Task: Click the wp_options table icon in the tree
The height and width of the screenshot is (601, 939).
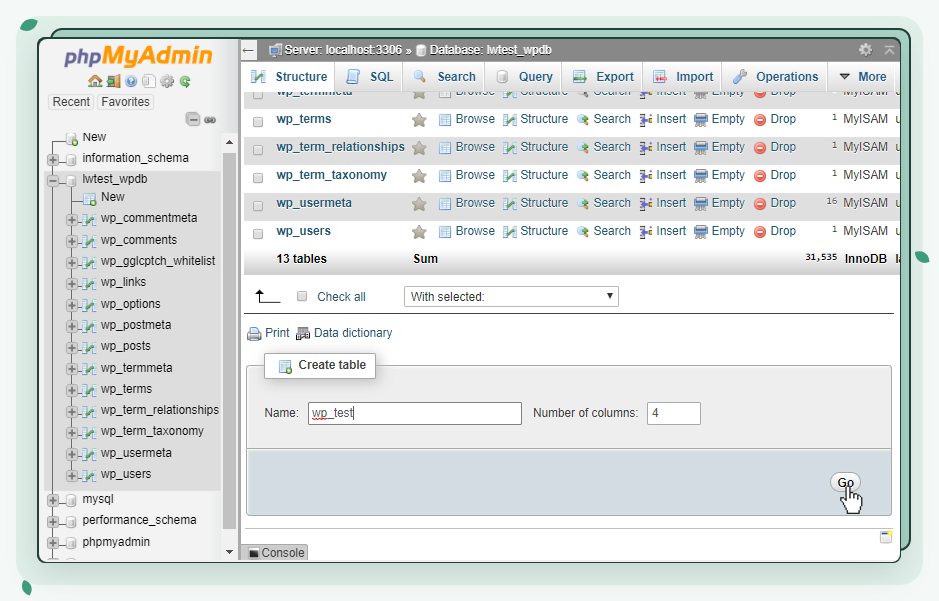Action: click(x=89, y=305)
